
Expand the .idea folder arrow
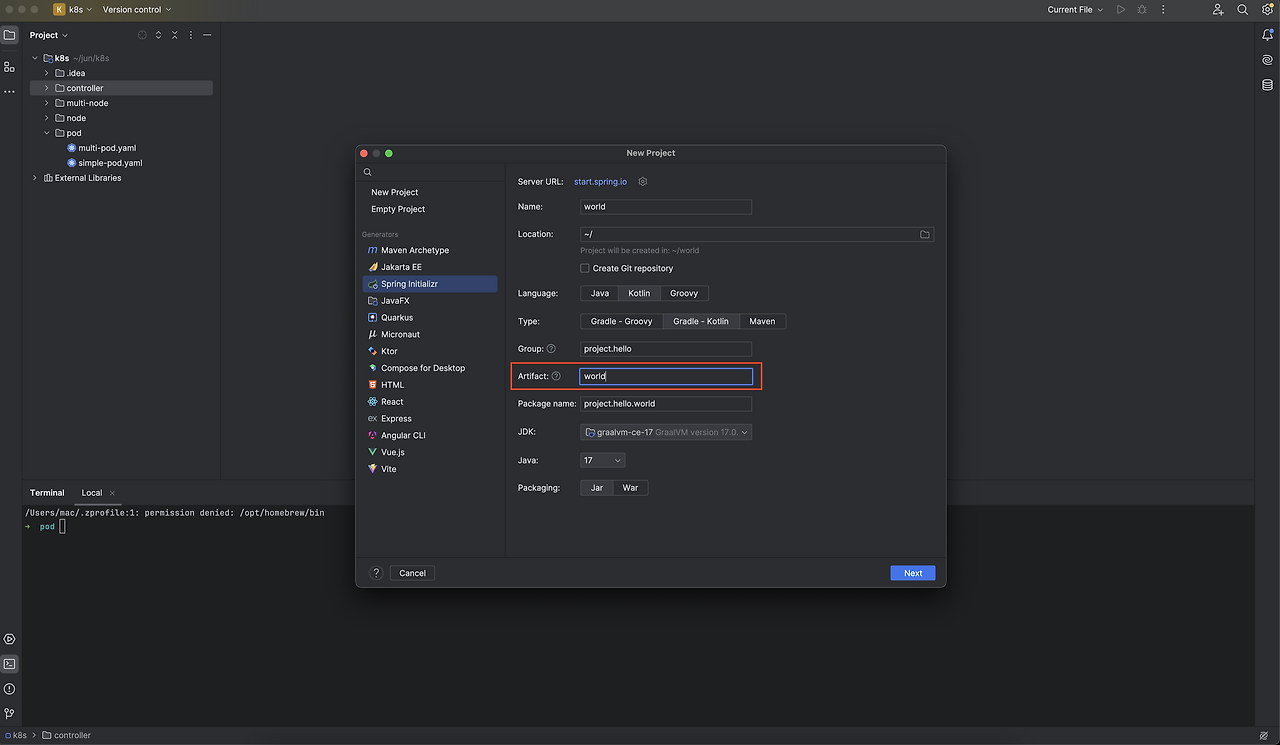[46, 73]
